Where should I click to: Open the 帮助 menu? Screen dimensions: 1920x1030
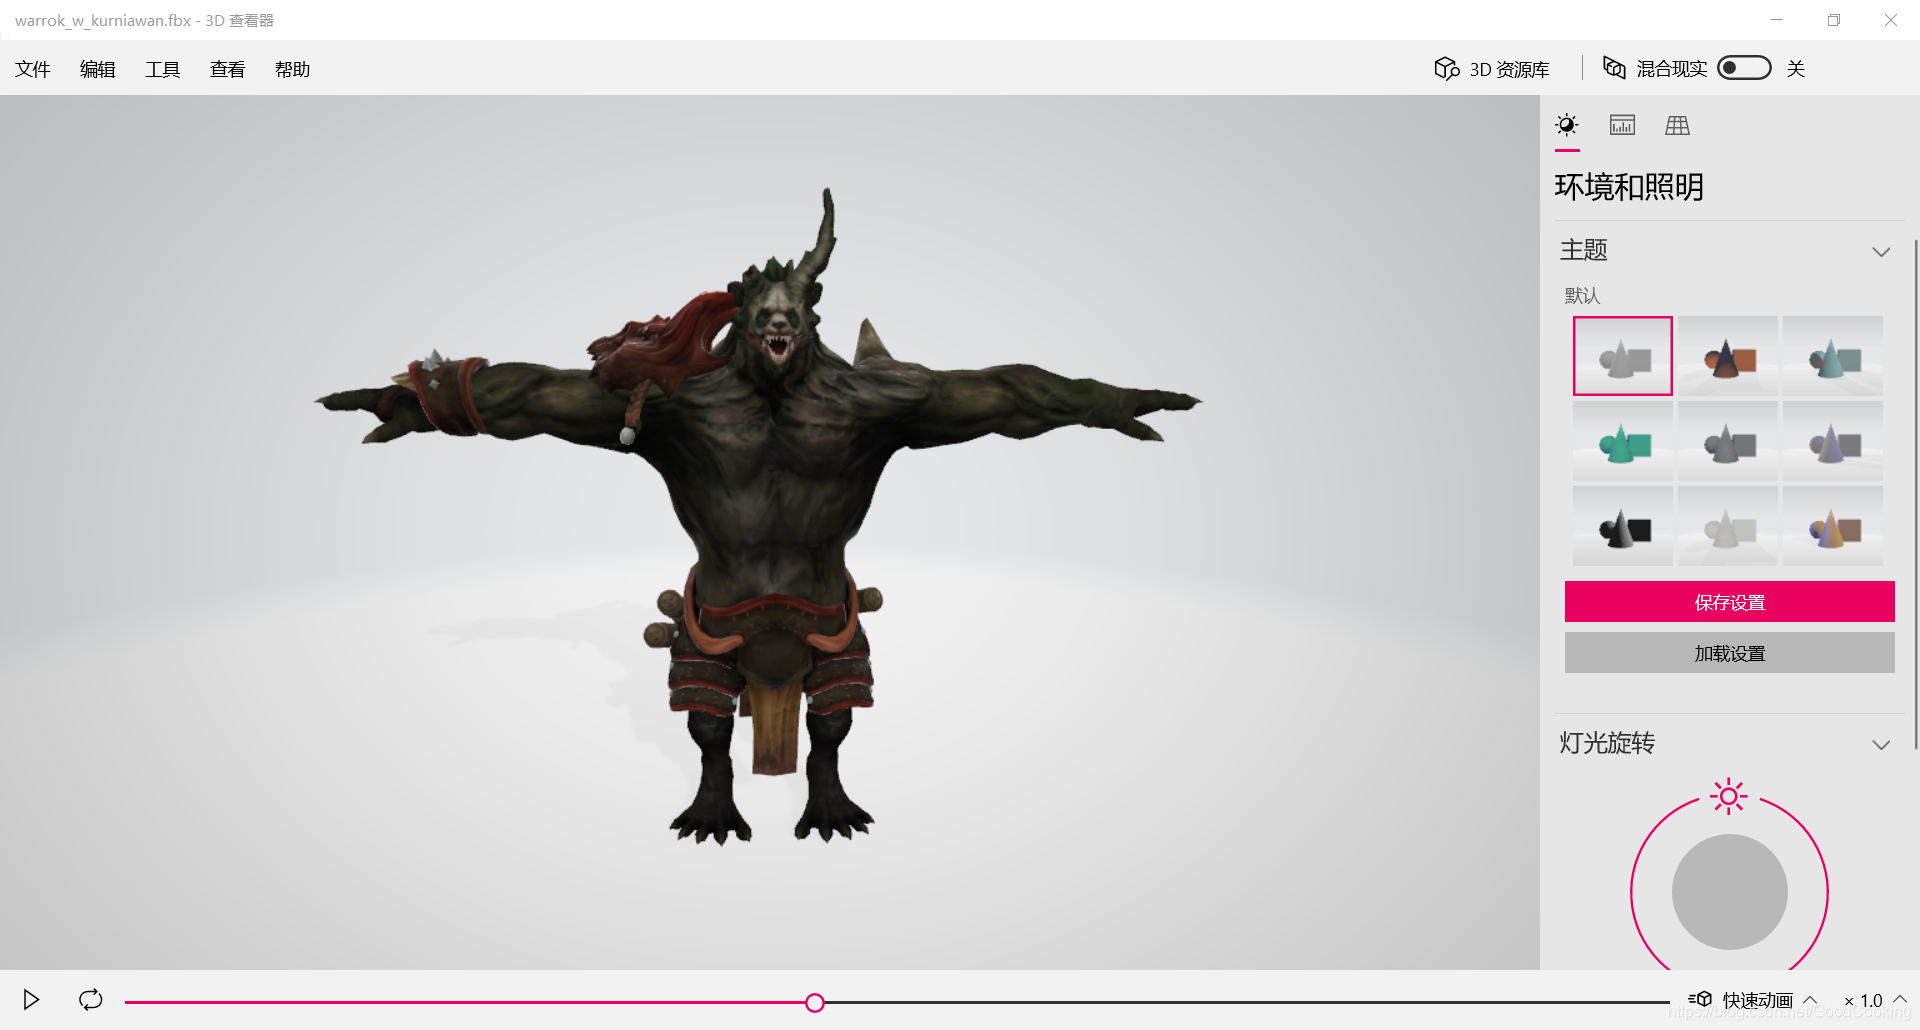[293, 69]
